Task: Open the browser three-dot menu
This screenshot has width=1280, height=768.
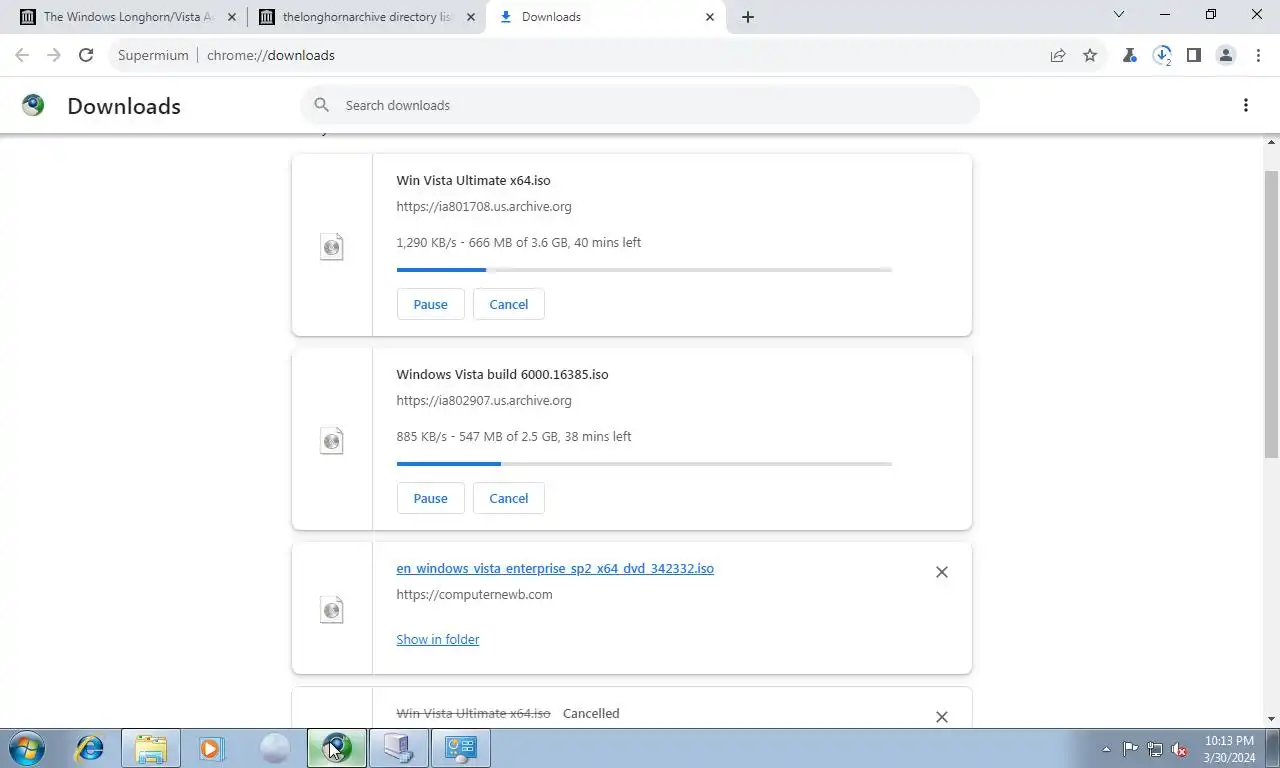Action: click(x=1258, y=55)
